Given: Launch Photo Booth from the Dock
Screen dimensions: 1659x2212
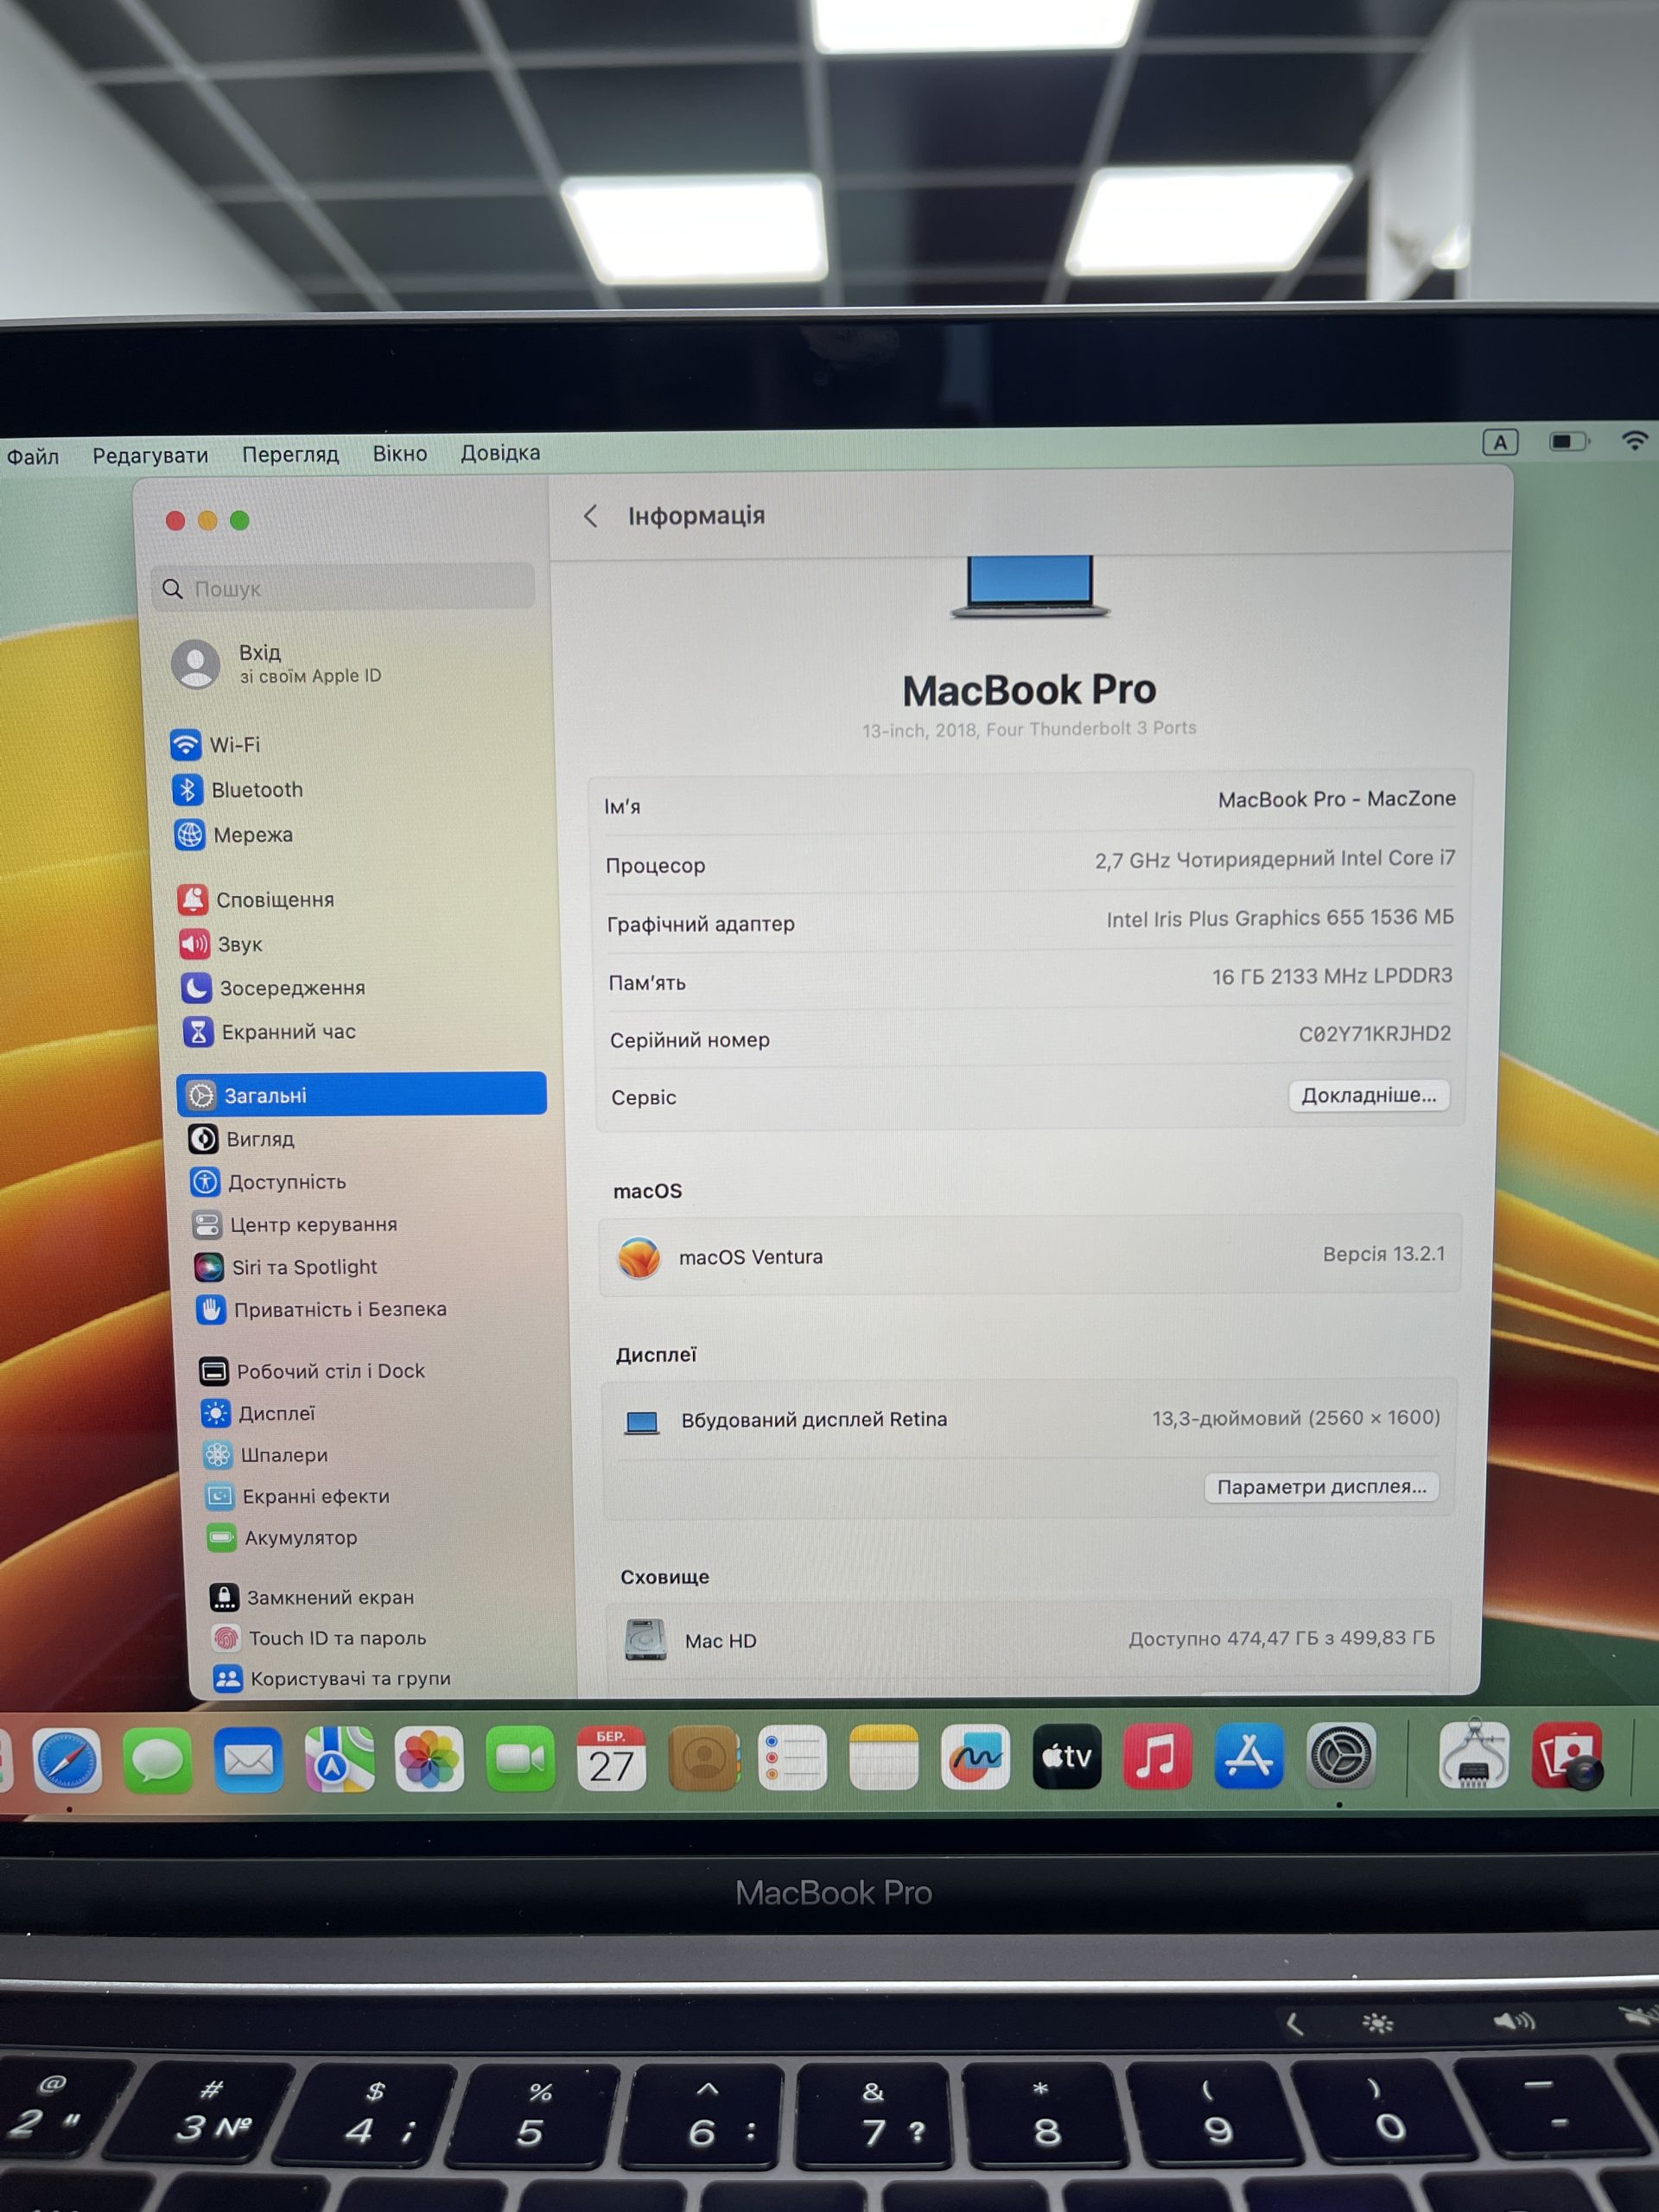Looking at the screenshot, I should coord(1567,1756).
